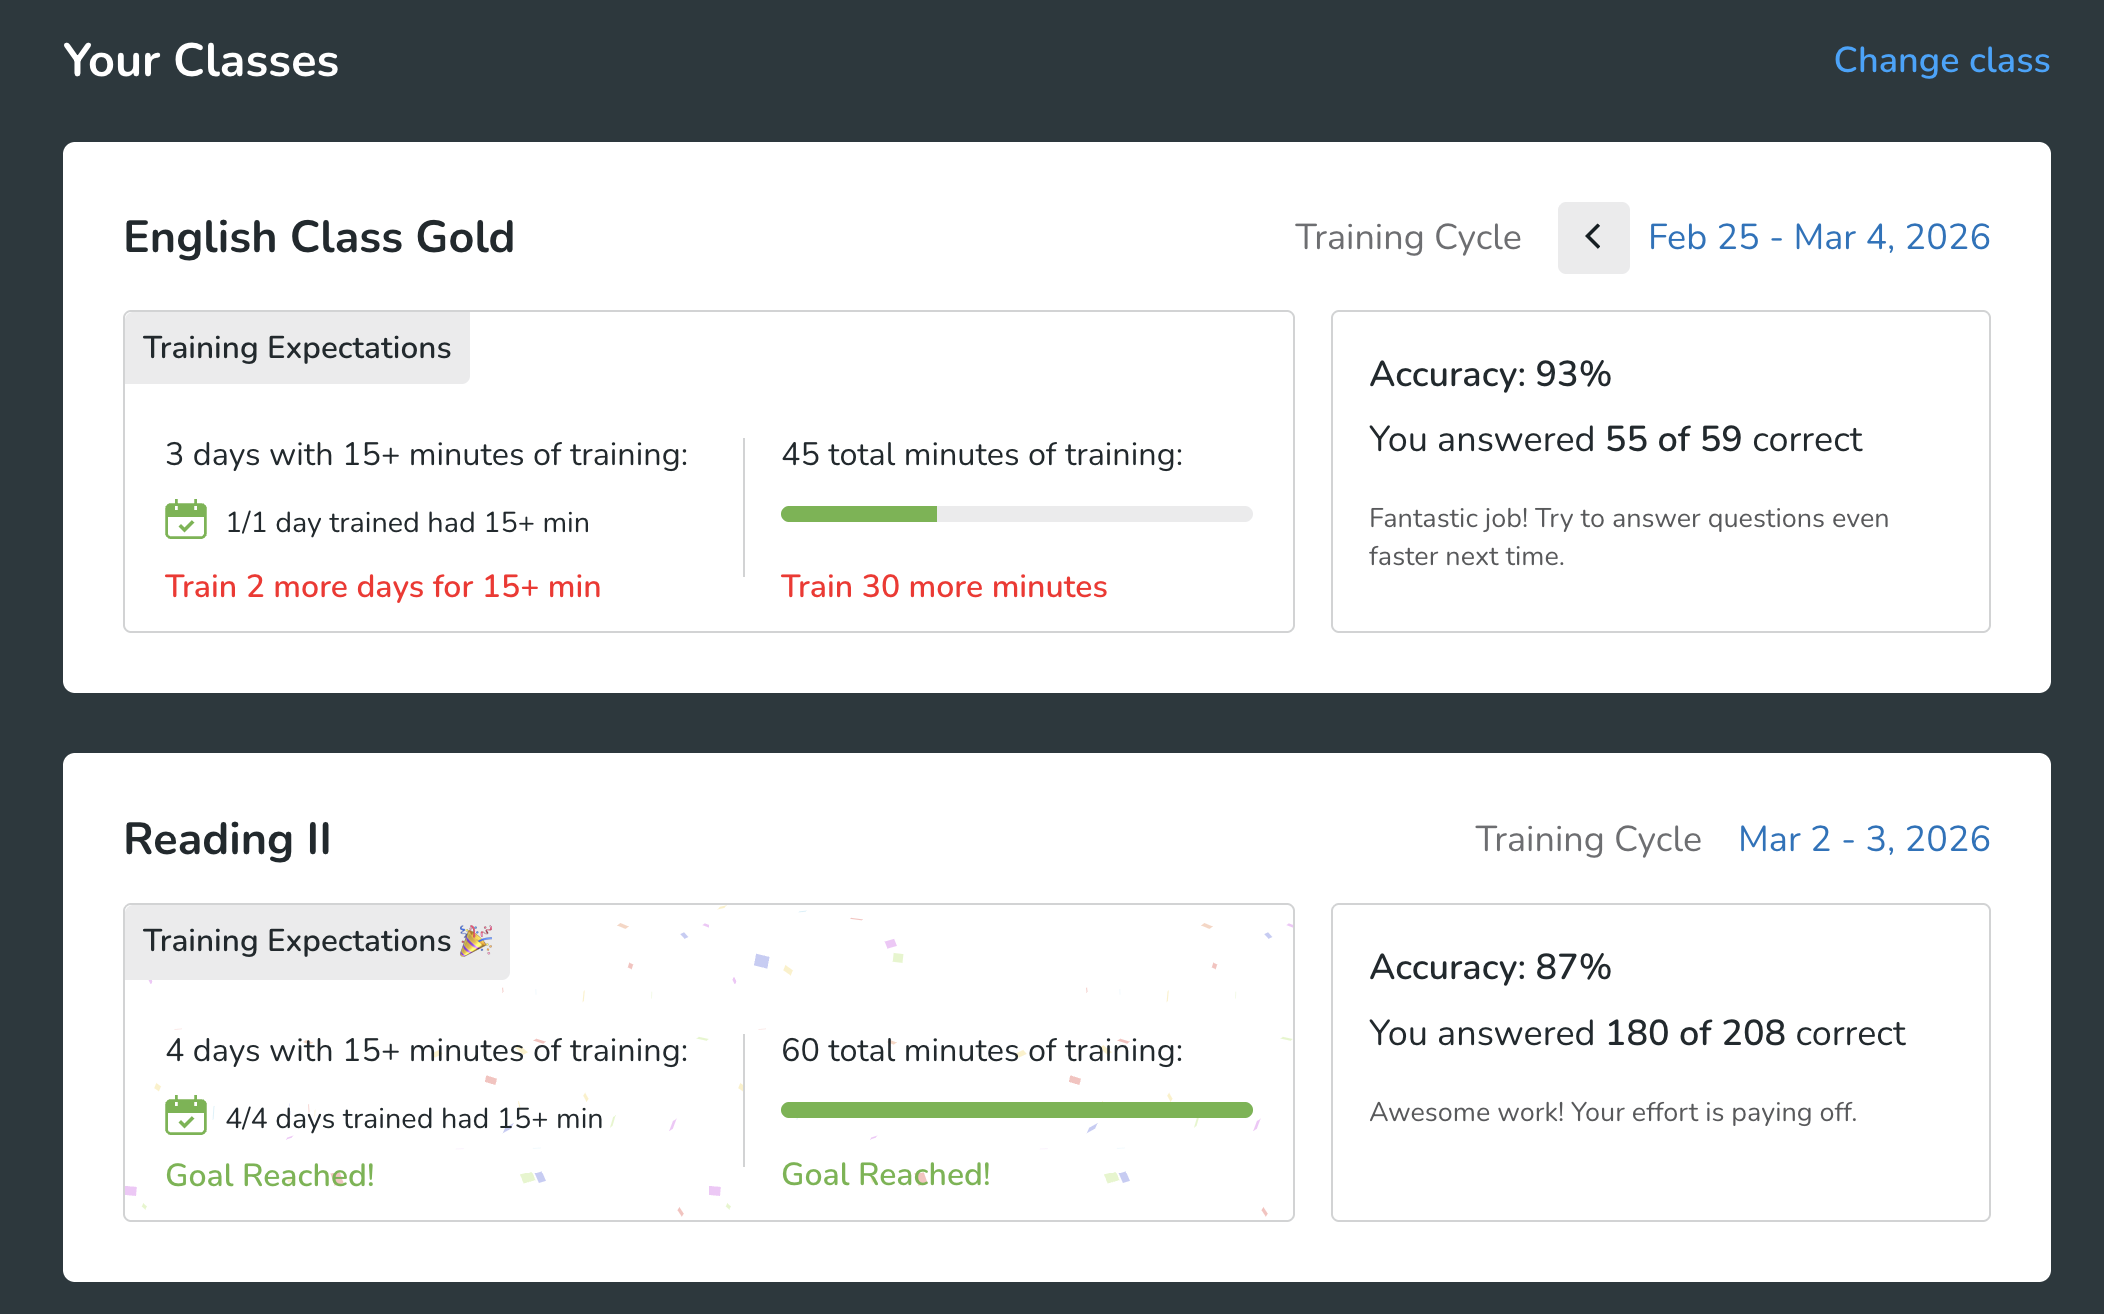Click the party popper confetti icon
The height and width of the screenshot is (1314, 2104).
[x=476, y=940]
